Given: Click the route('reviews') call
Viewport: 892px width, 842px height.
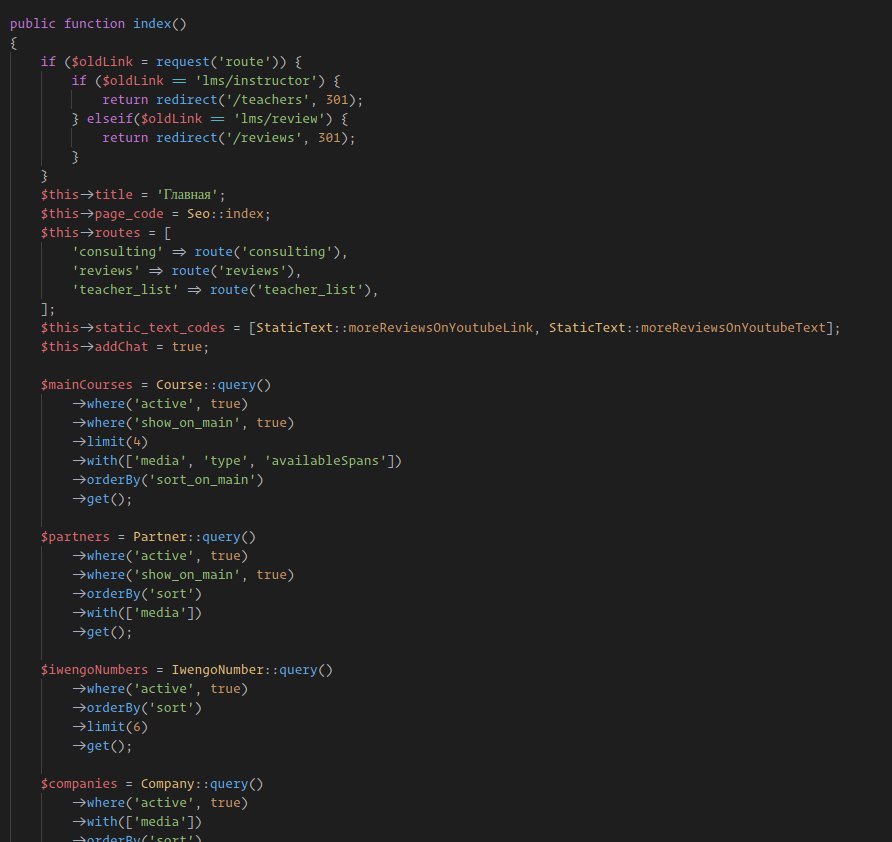Looking at the screenshot, I should coord(233,271).
